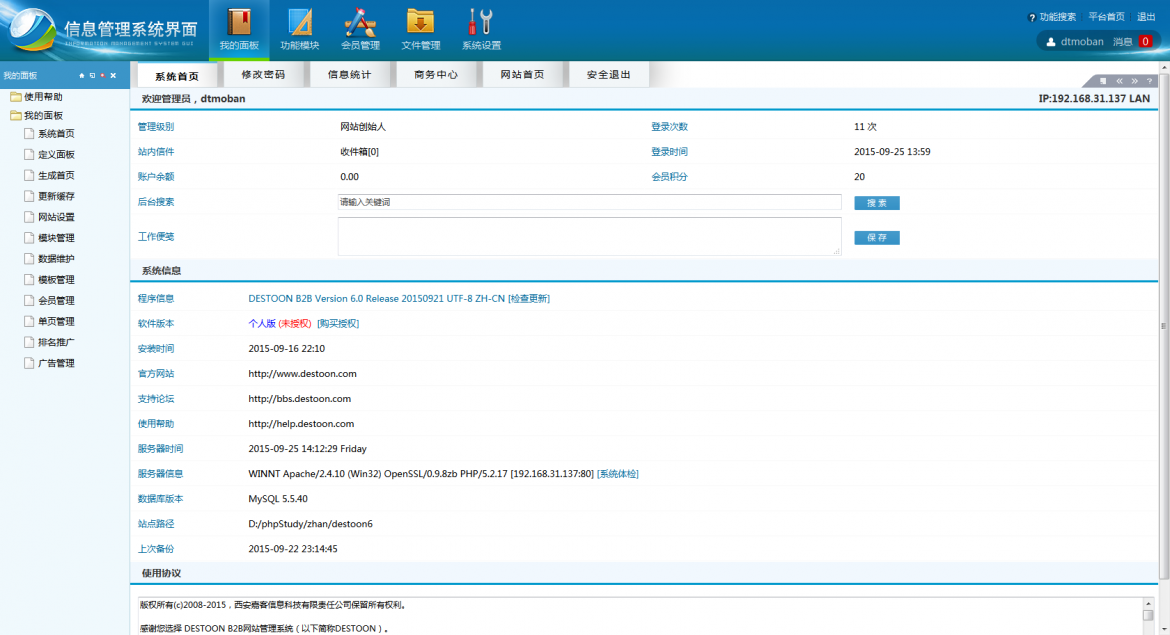Click the page's vertical scrollbar
The height and width of the screenshot is (635, 1170).
tap(1163, 327)
